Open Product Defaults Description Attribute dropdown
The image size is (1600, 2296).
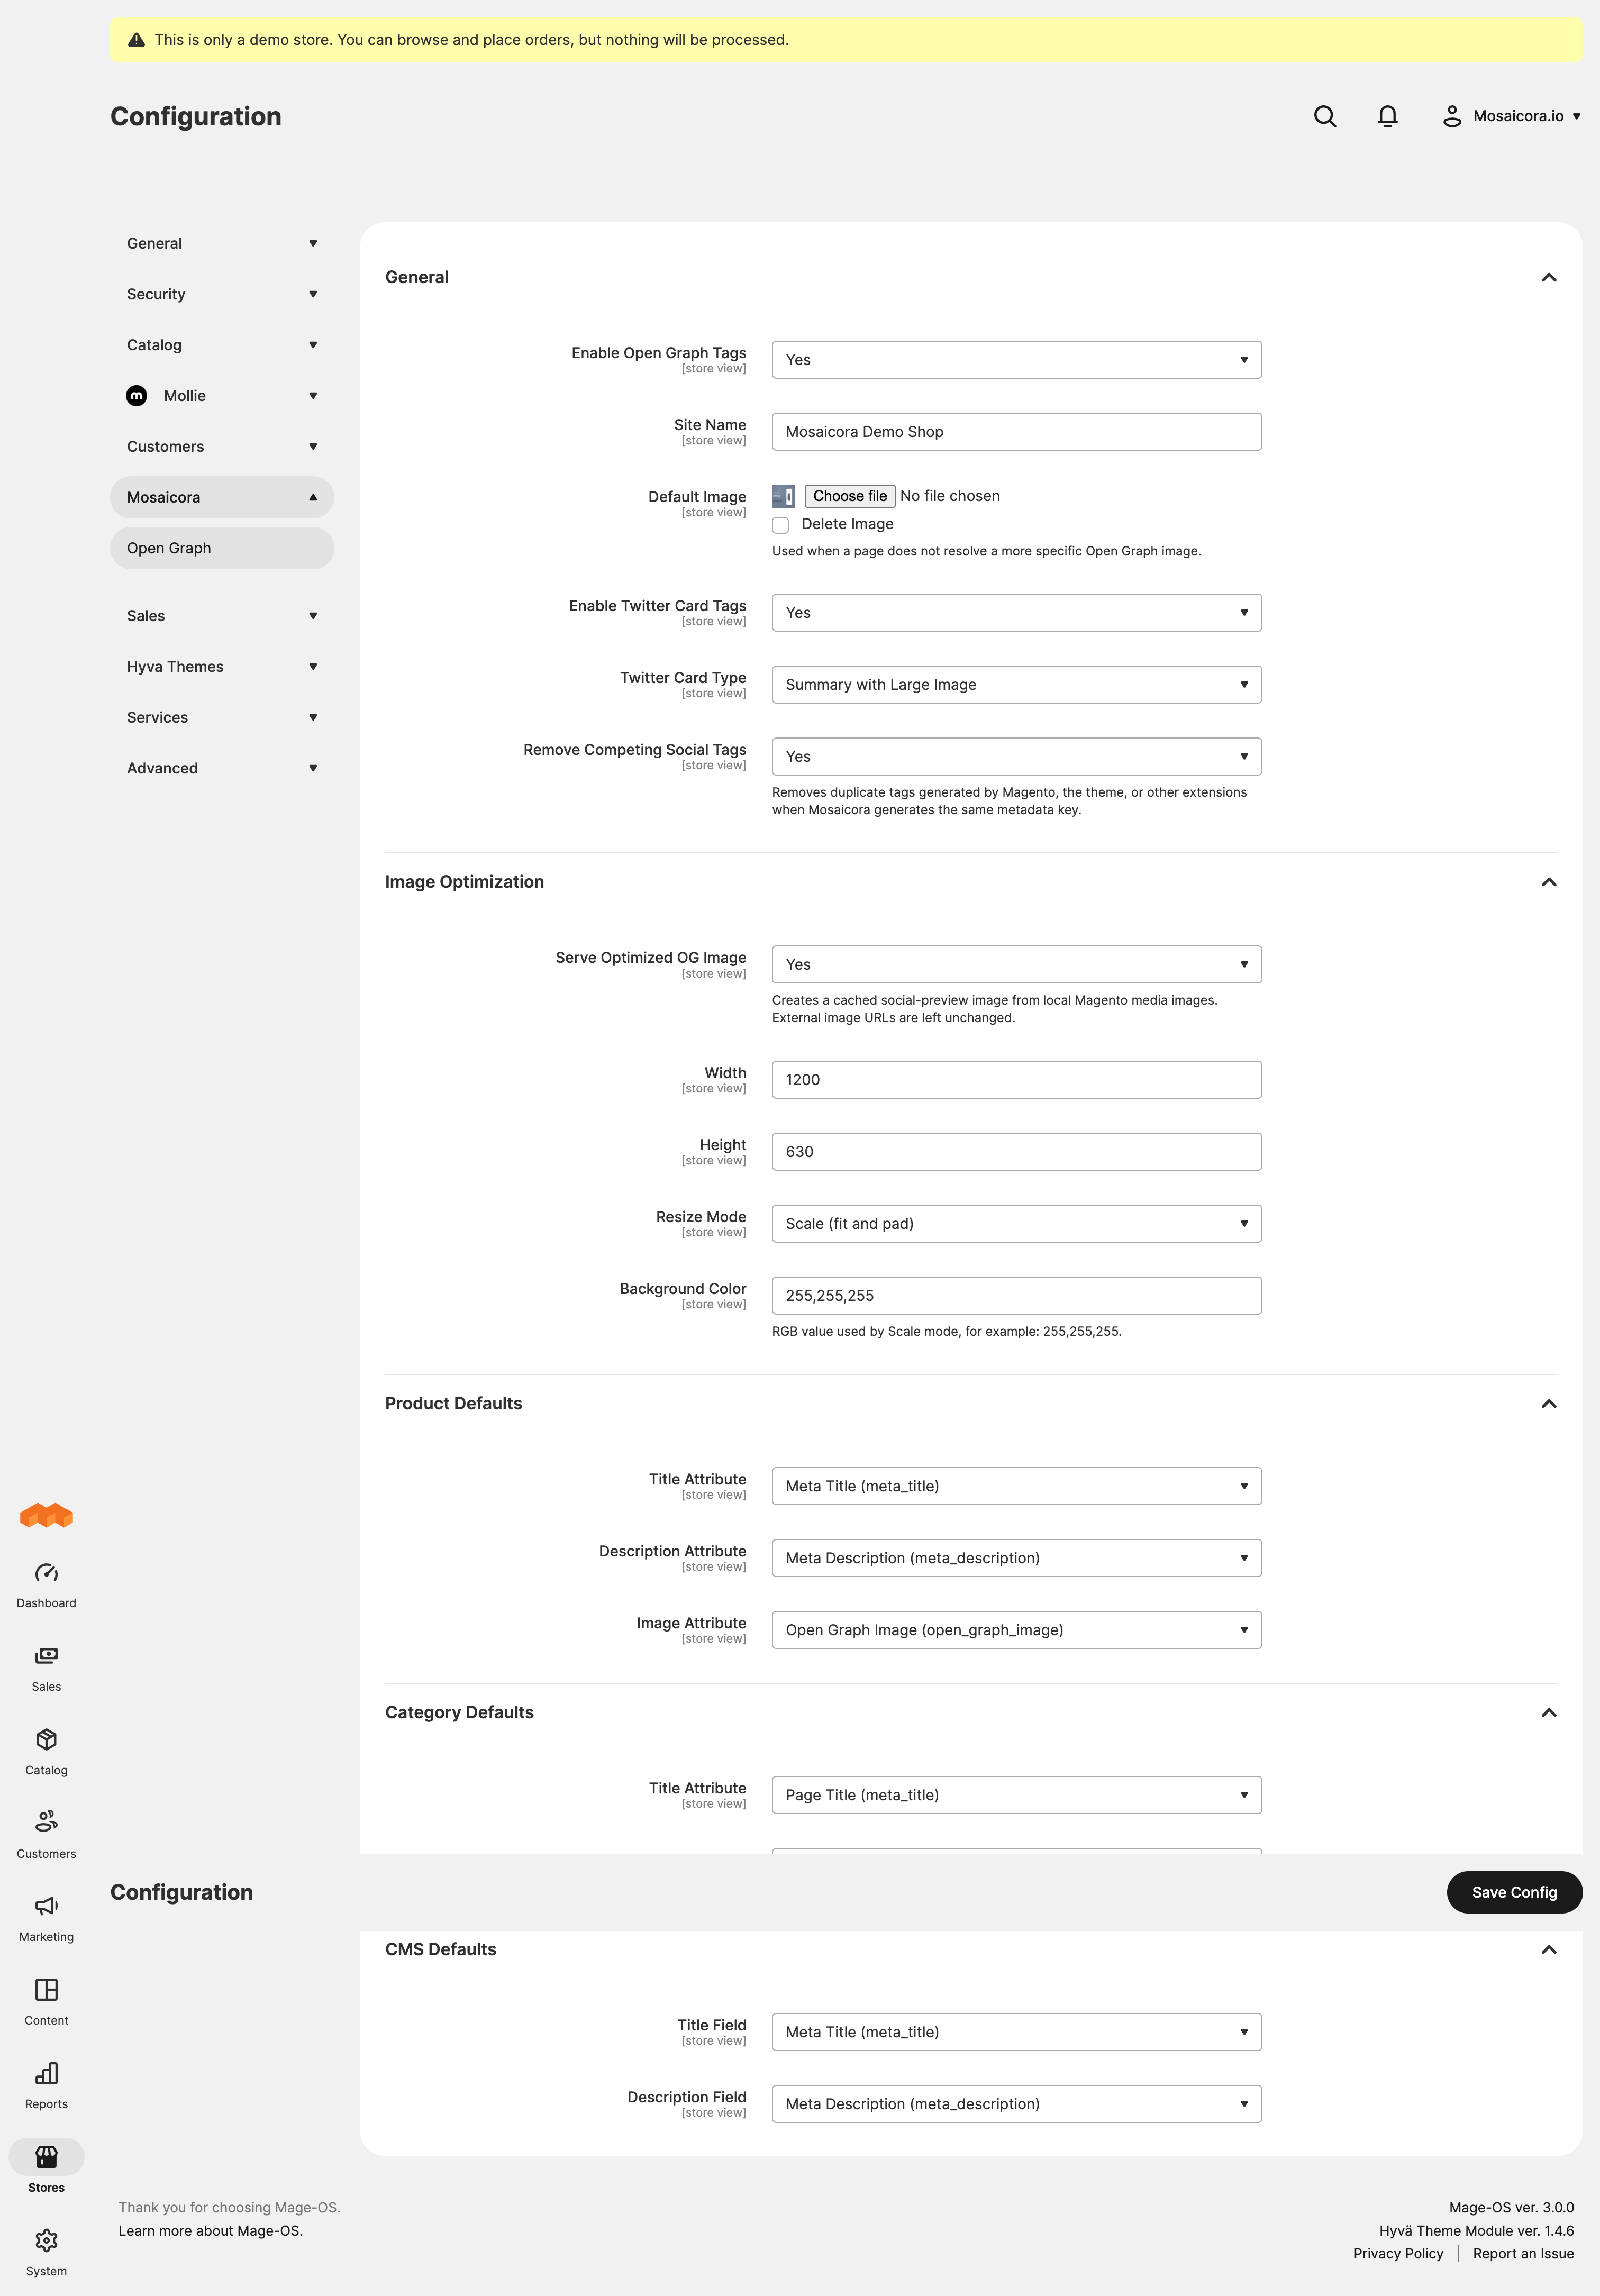(x=1016, y=1558)
